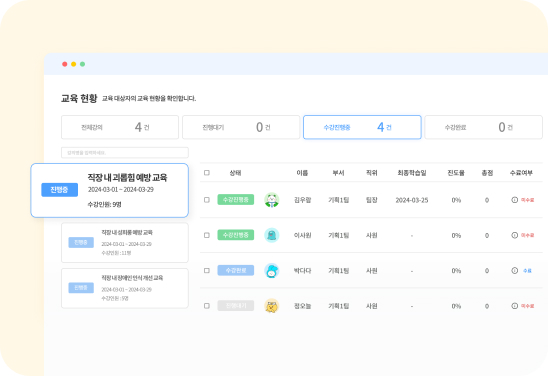
Task: Click the 2024-03-01 ~ 2024-03-29 date on the 괴롭힘 card
Action: point(121,189)
